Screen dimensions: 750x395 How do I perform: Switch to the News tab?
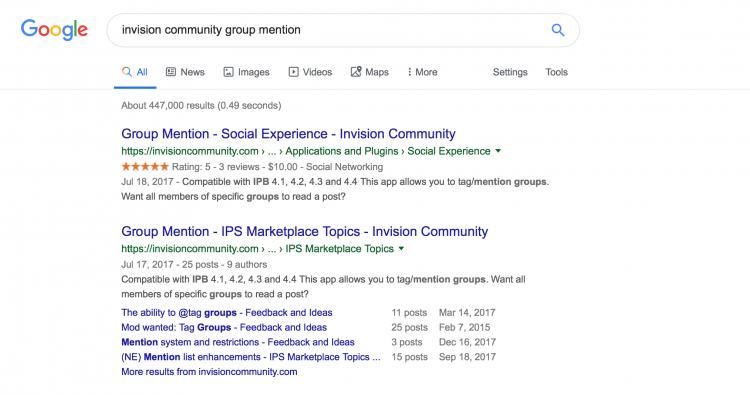(185, 72)
